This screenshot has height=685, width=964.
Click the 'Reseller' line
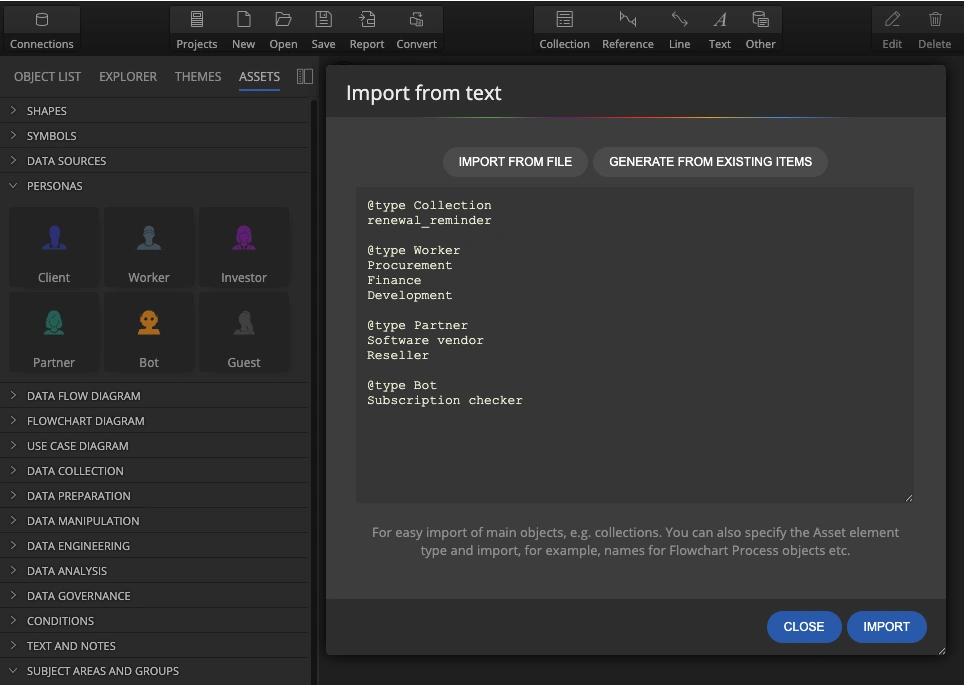[x=398, y=355]
